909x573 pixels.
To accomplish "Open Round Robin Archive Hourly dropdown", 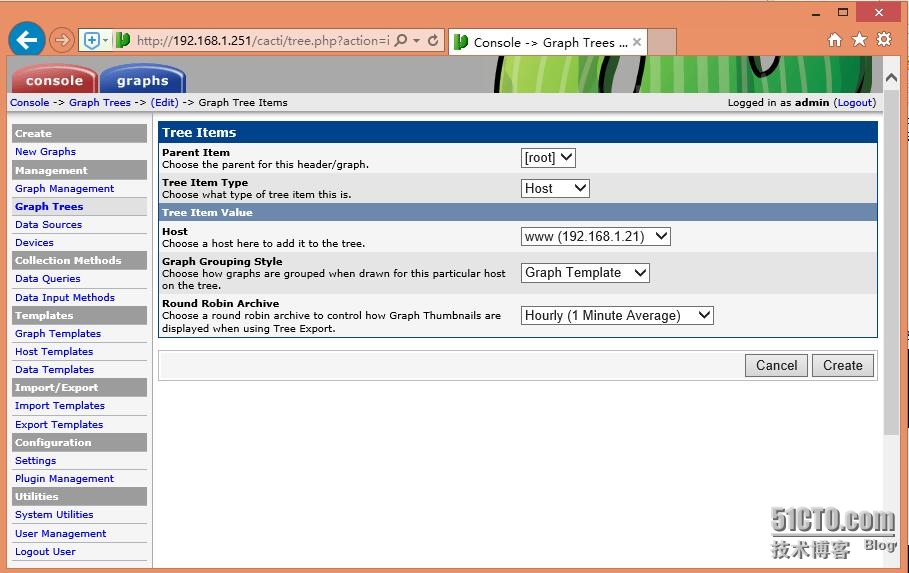I will (x=617, y=315).
